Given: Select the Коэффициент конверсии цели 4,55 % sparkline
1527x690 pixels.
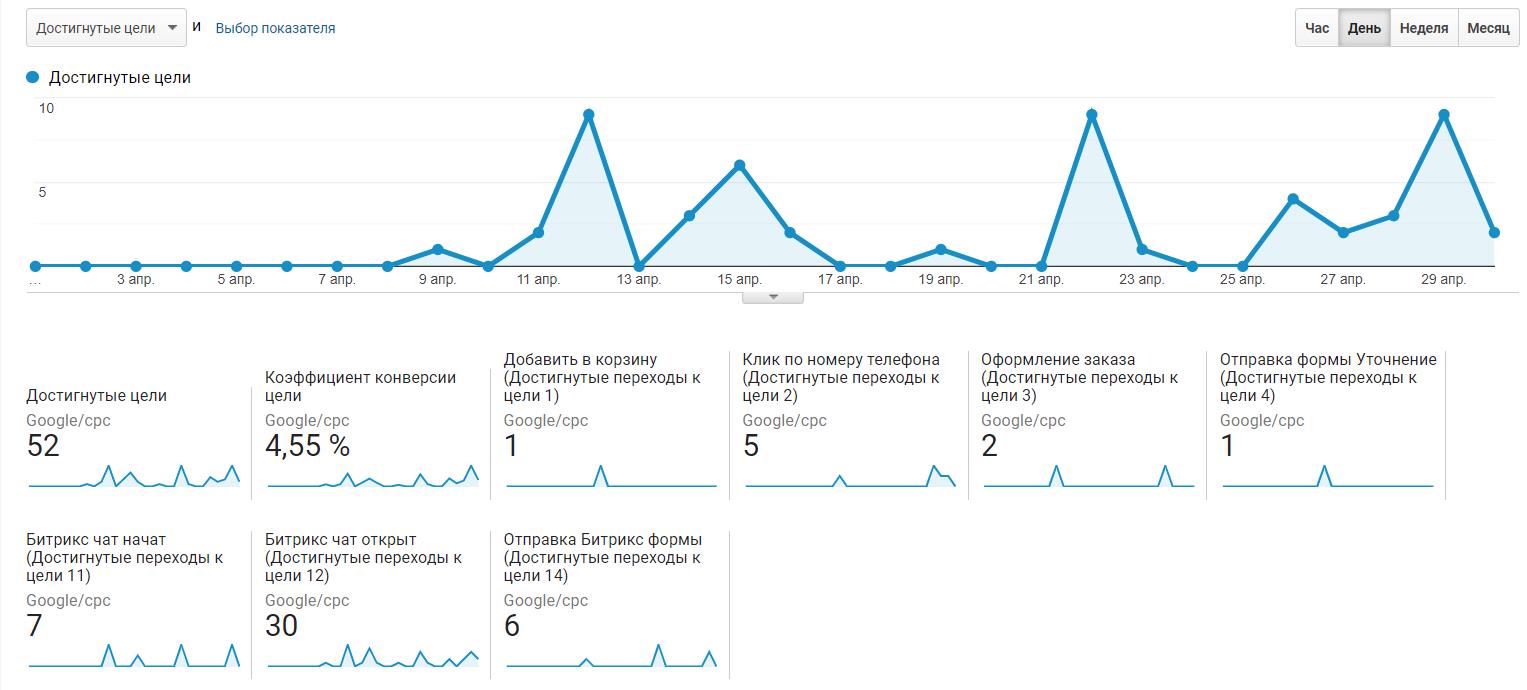Looking at the screenshot, I should pyautogui.click(x=373, y=475).
